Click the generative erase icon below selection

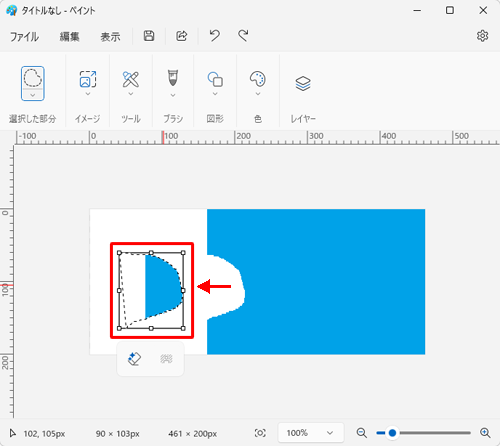(134, 359)
